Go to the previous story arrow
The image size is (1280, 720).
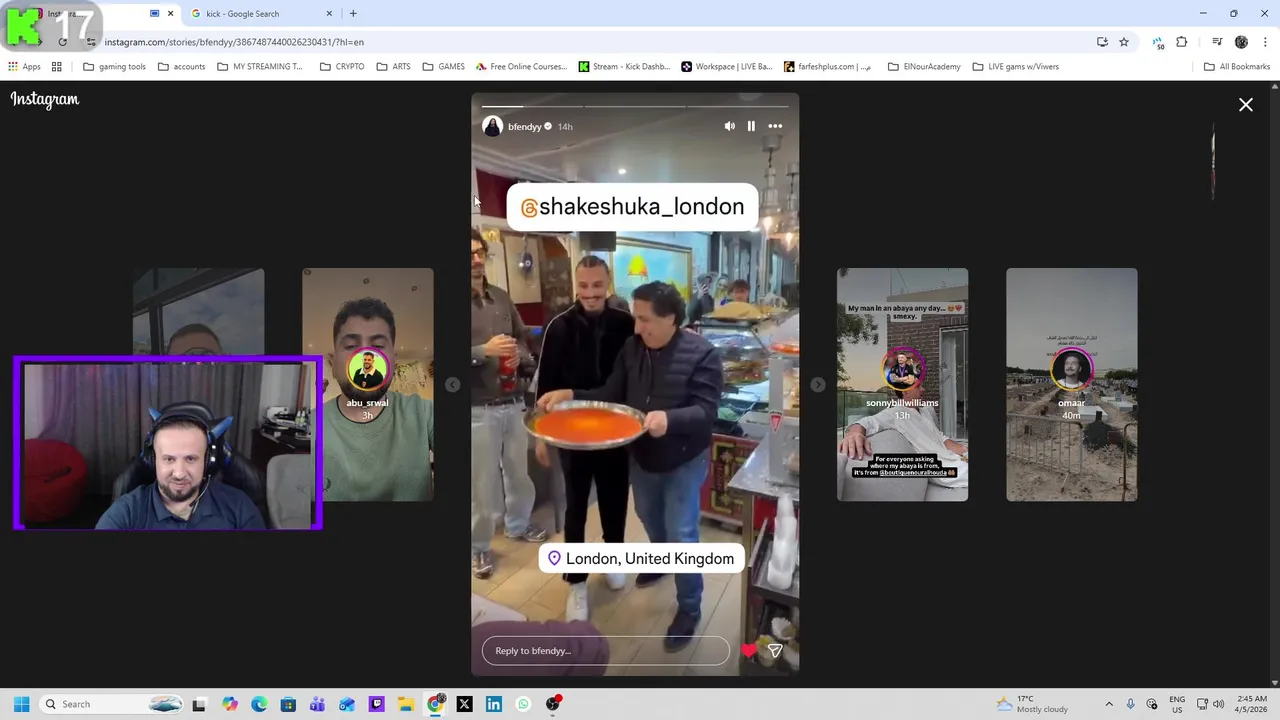pyautogui.click(x=452, y=385)
